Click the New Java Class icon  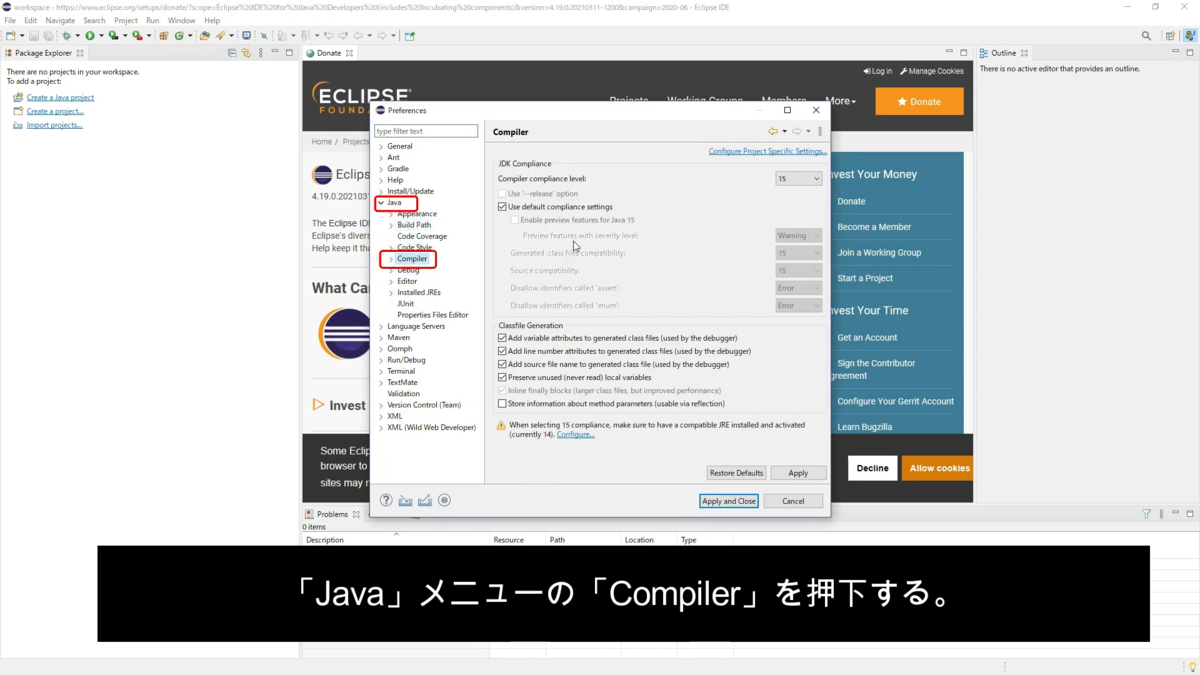[x=179, y=35]
